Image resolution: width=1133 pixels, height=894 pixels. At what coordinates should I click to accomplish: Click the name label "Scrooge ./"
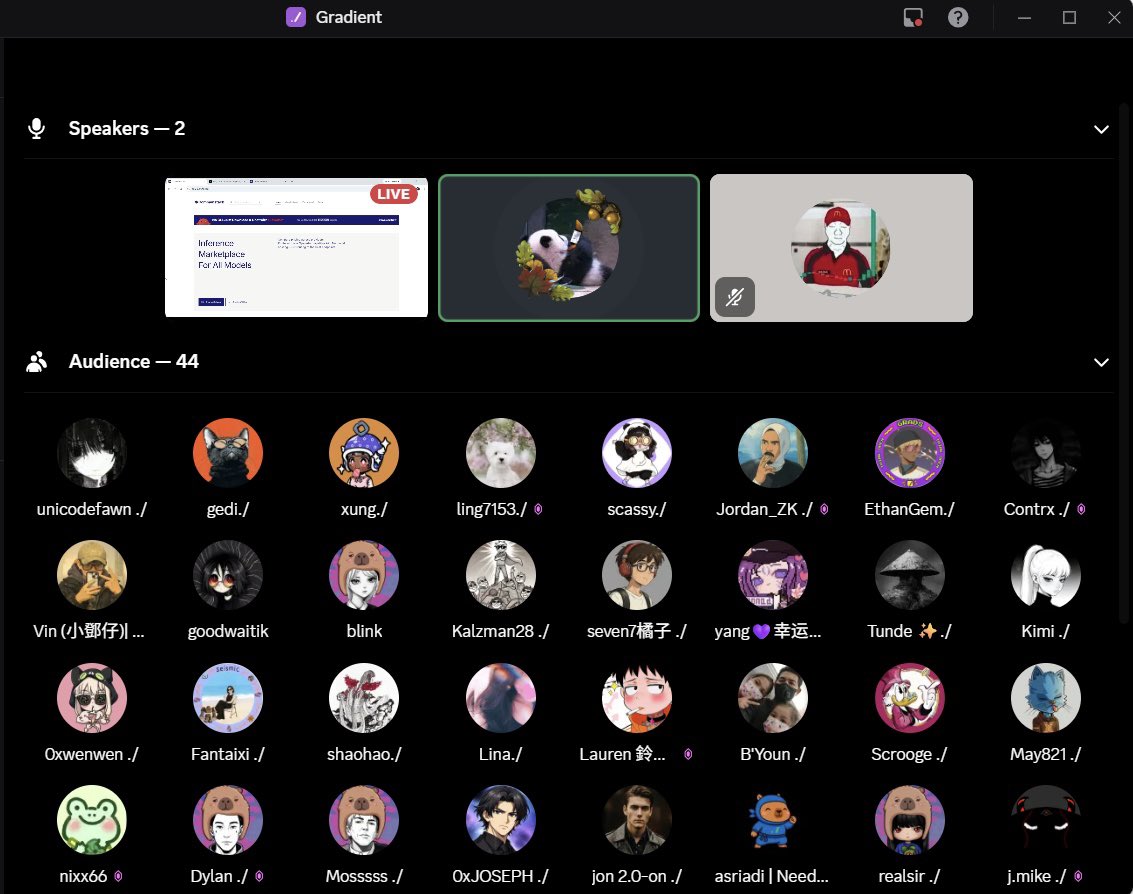pos(909,755)
